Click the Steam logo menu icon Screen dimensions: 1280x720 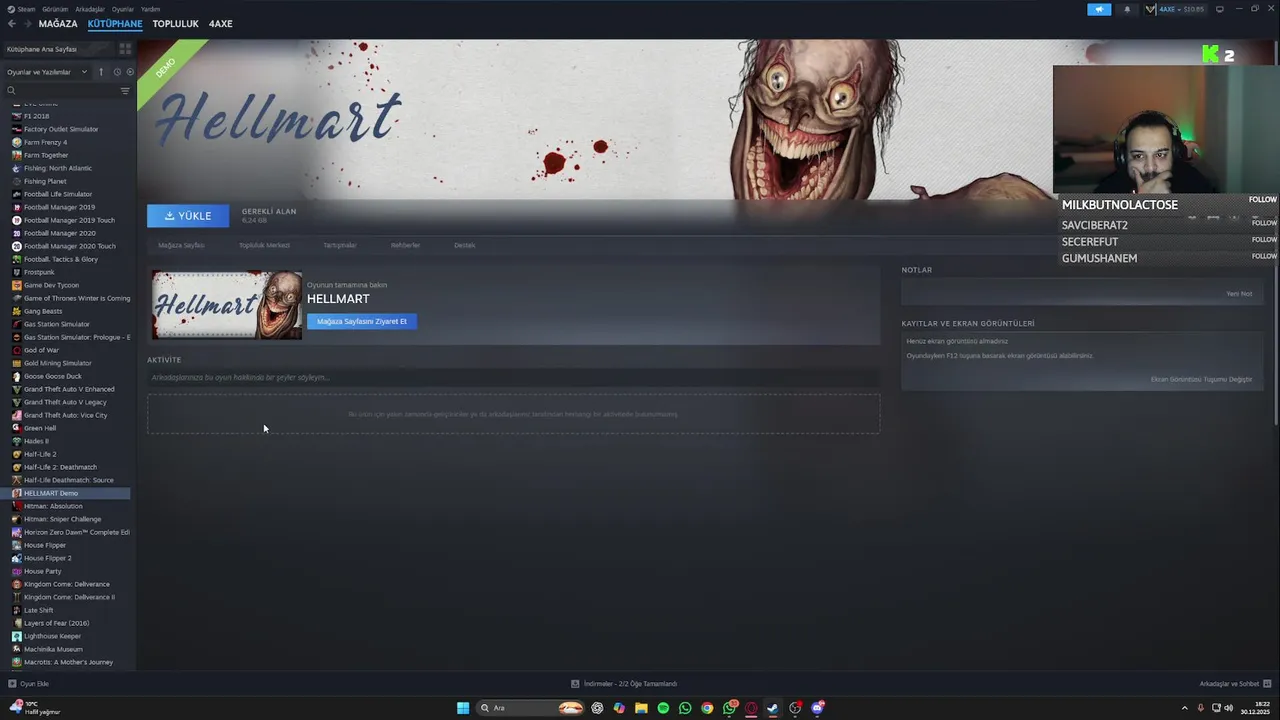coord(10,9)
